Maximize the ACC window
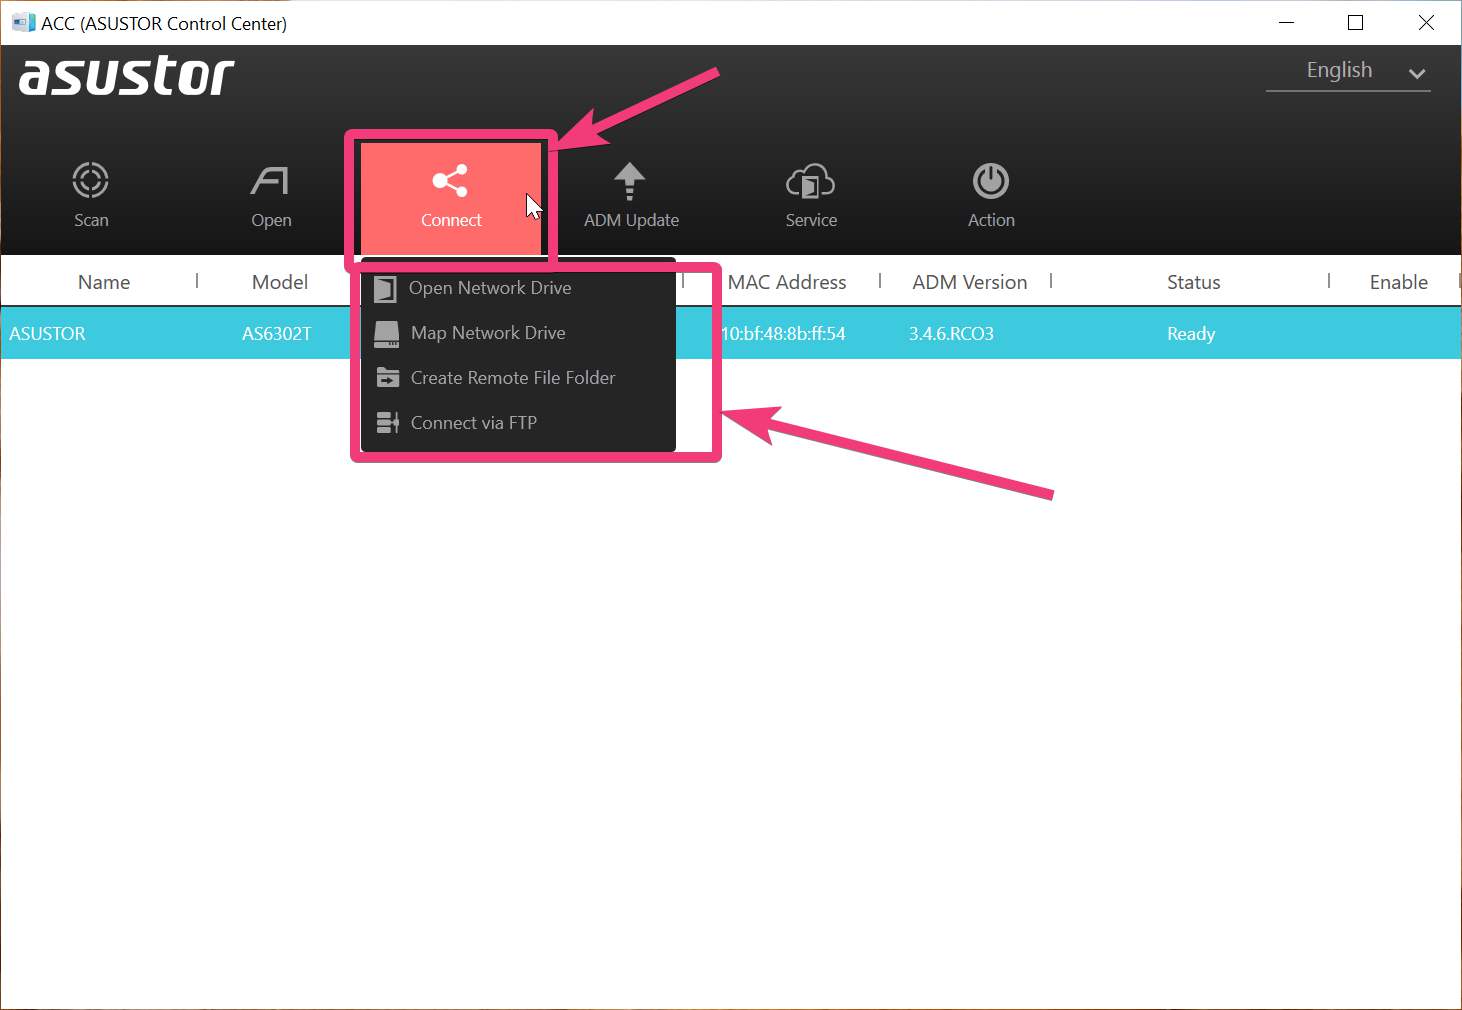 1356,22
